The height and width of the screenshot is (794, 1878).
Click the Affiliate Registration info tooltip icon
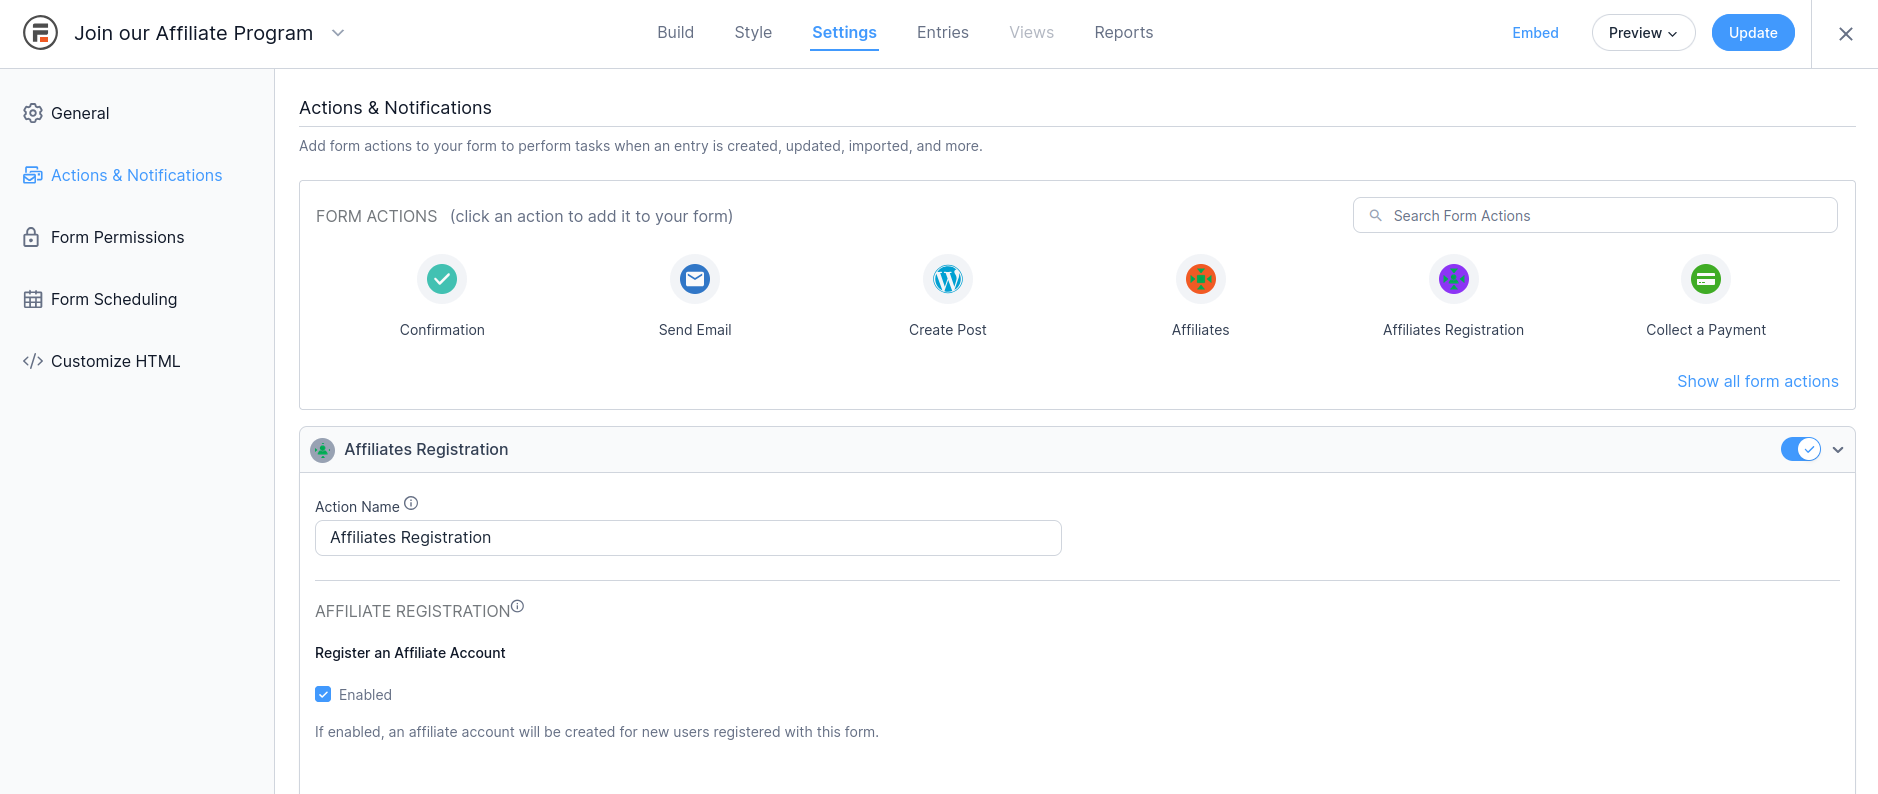[517, 606]
